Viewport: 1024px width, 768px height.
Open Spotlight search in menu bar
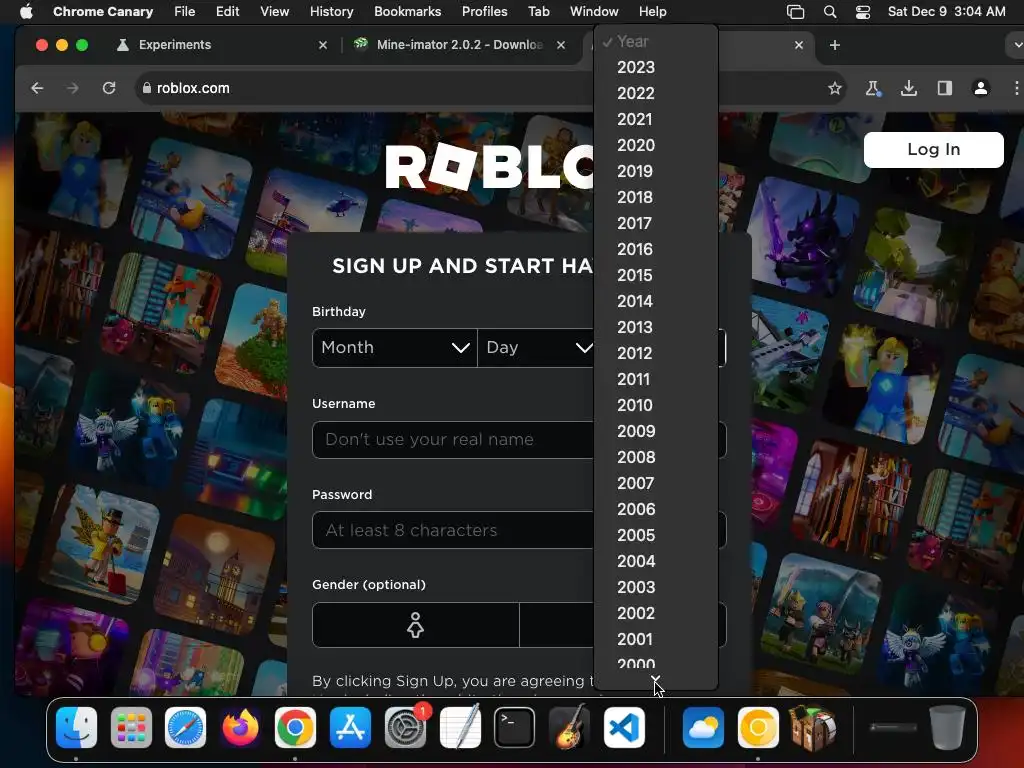tap(830, 12)
